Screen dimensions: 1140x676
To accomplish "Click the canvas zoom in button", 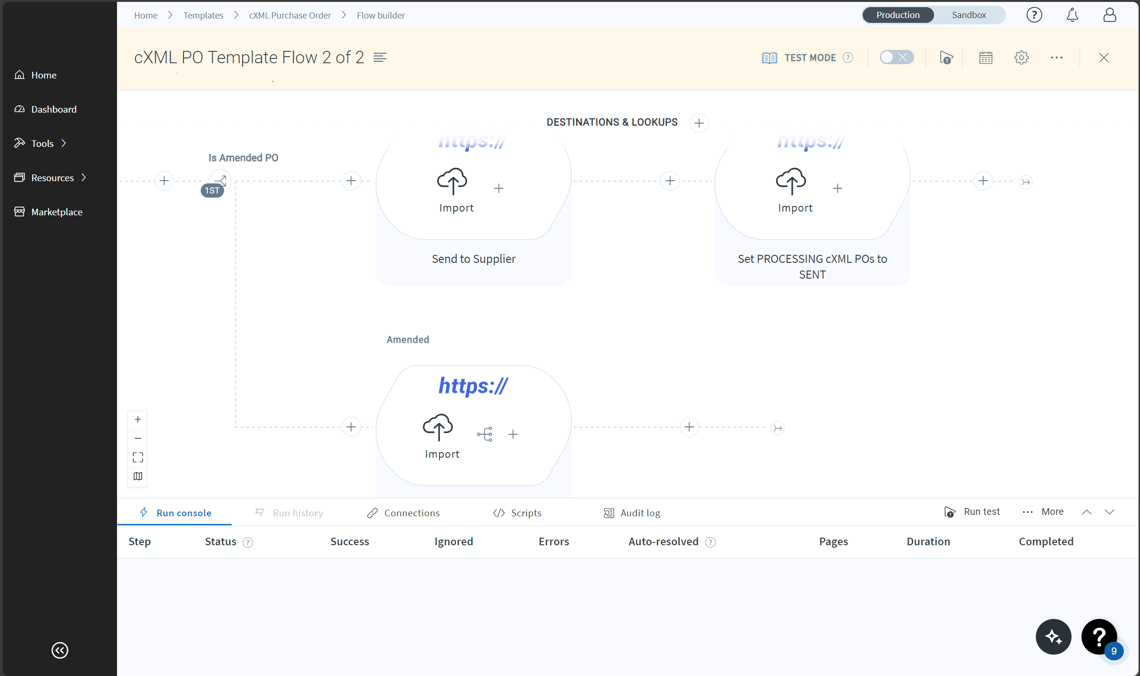I will 138,420.
